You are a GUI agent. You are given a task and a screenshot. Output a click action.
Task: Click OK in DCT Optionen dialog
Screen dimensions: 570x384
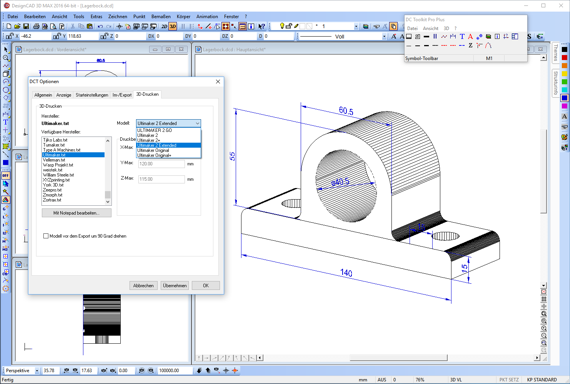tap(206, 285)
